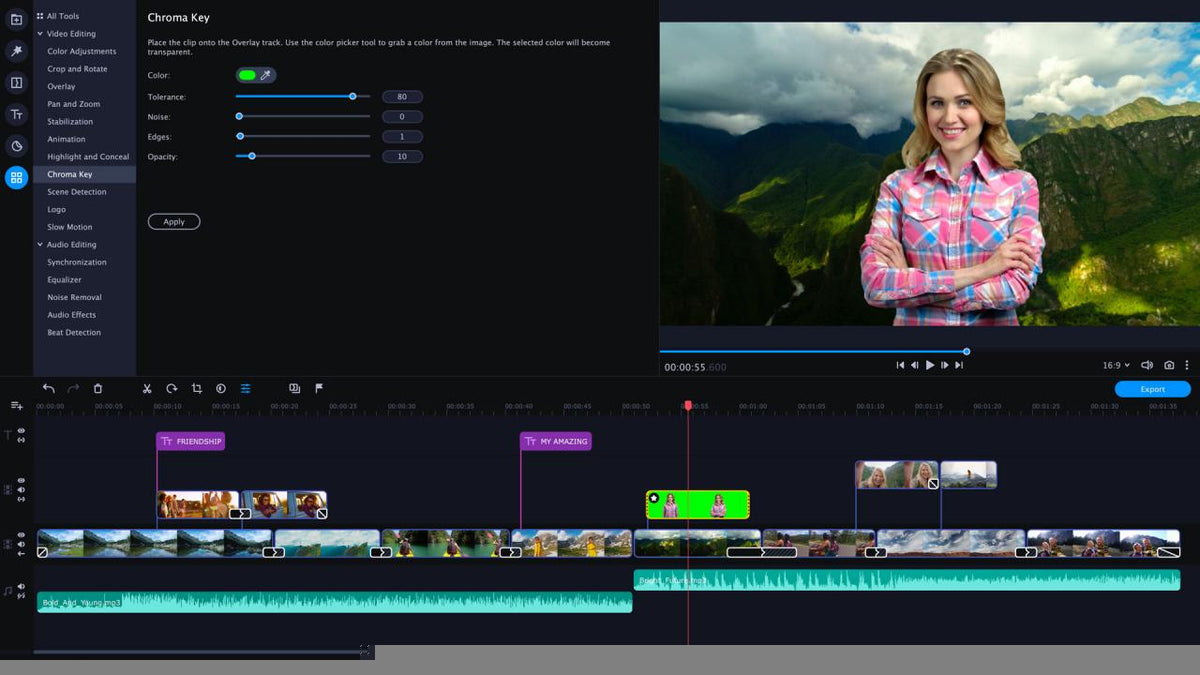Open Highlight and Conceal tool
This screenshot has width=1200, height=675.
(88, 157)
